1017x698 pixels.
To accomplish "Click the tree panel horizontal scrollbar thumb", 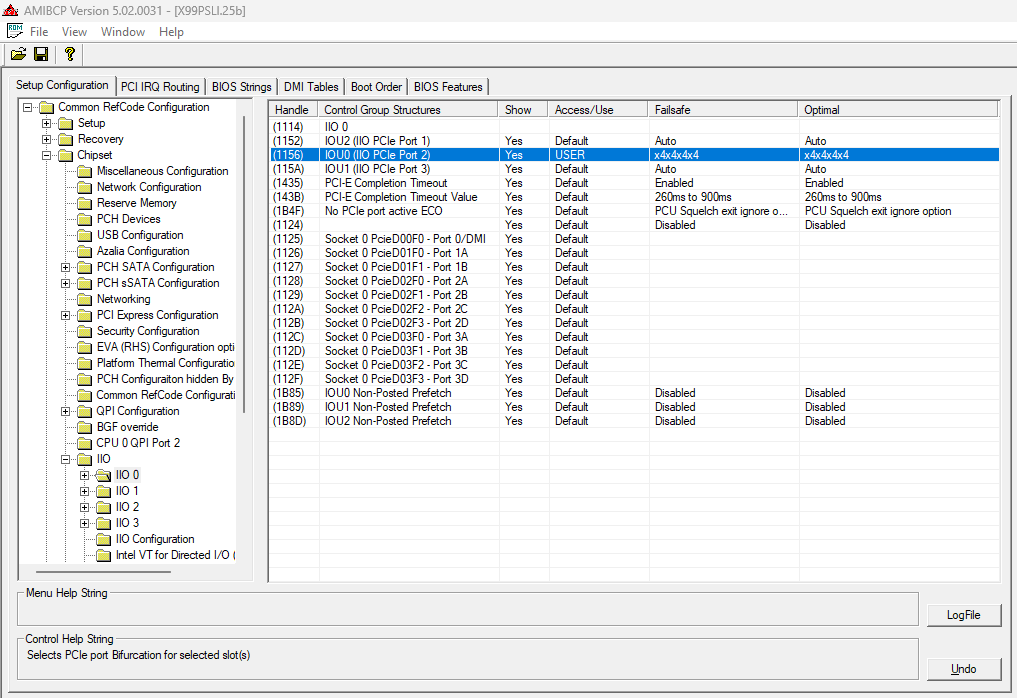I will pyautogui.click(x=104, y=572).
